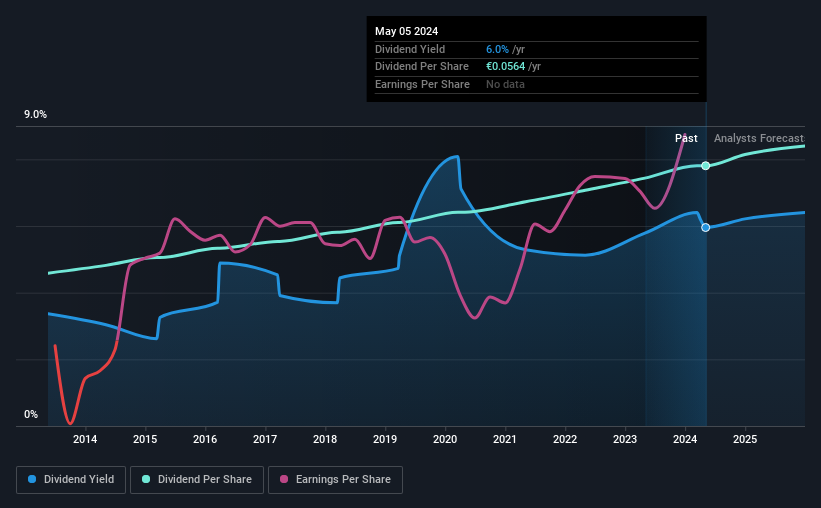
Task: Click the teal Dividend Per Share legend dot
Action: click(146, 479)
